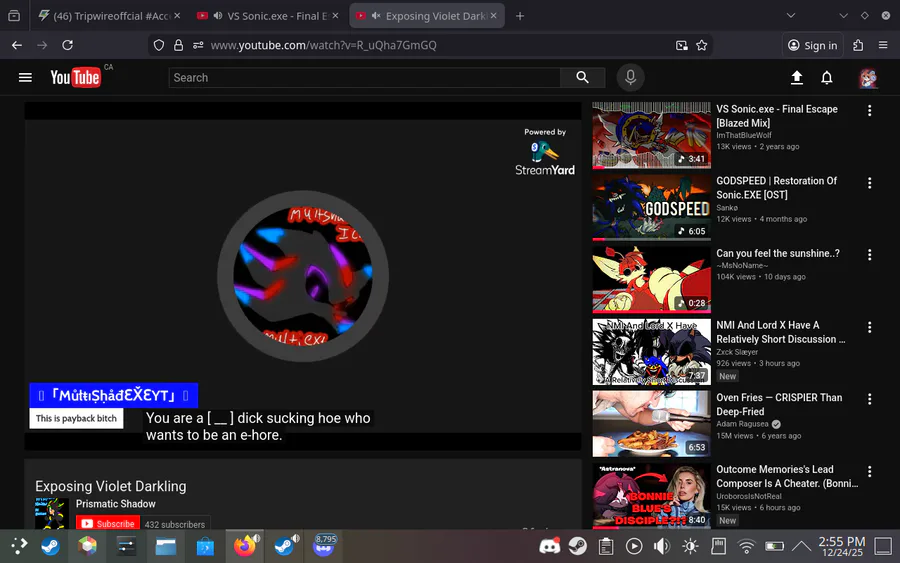
Task: Open the clipboard tray icon
Action: (x=606, y=546)
